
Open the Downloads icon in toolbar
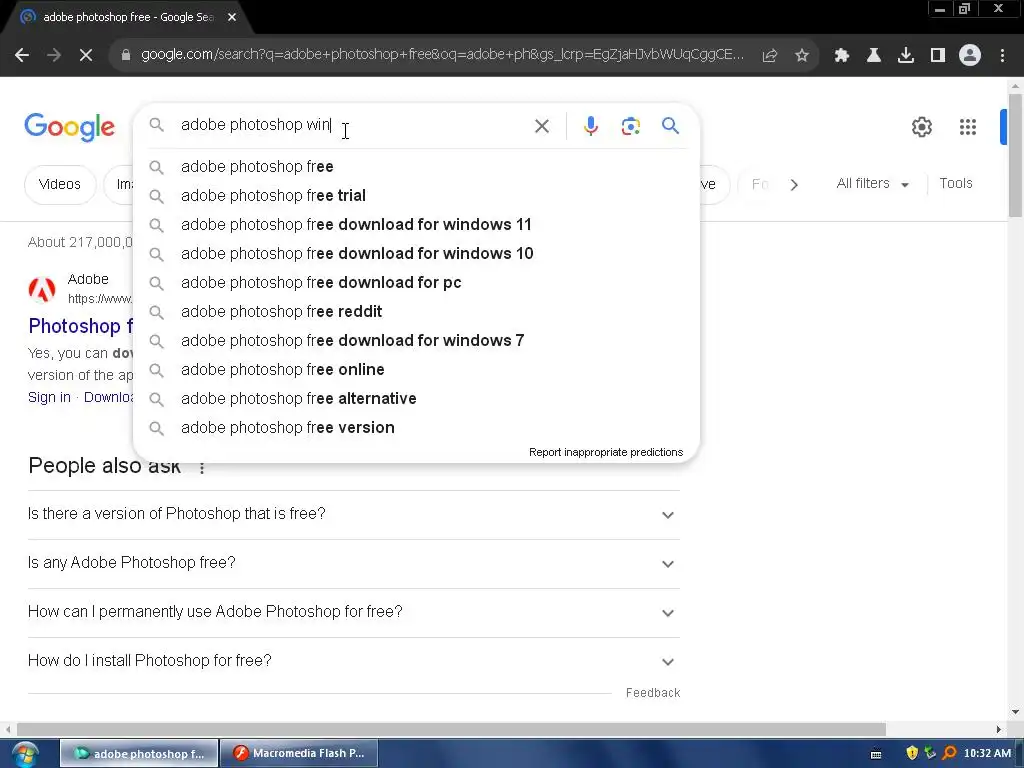(x=906, y=56)
